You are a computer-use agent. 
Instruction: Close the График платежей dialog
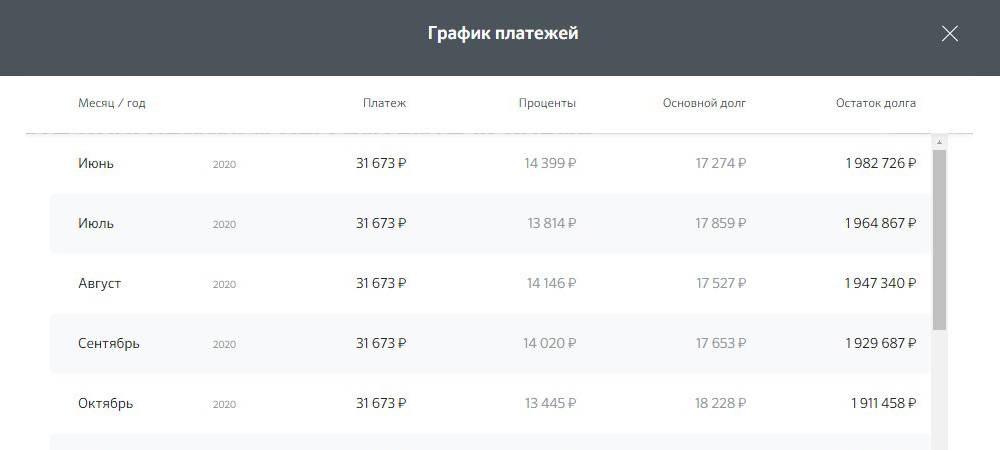click(x=949, y=33)
